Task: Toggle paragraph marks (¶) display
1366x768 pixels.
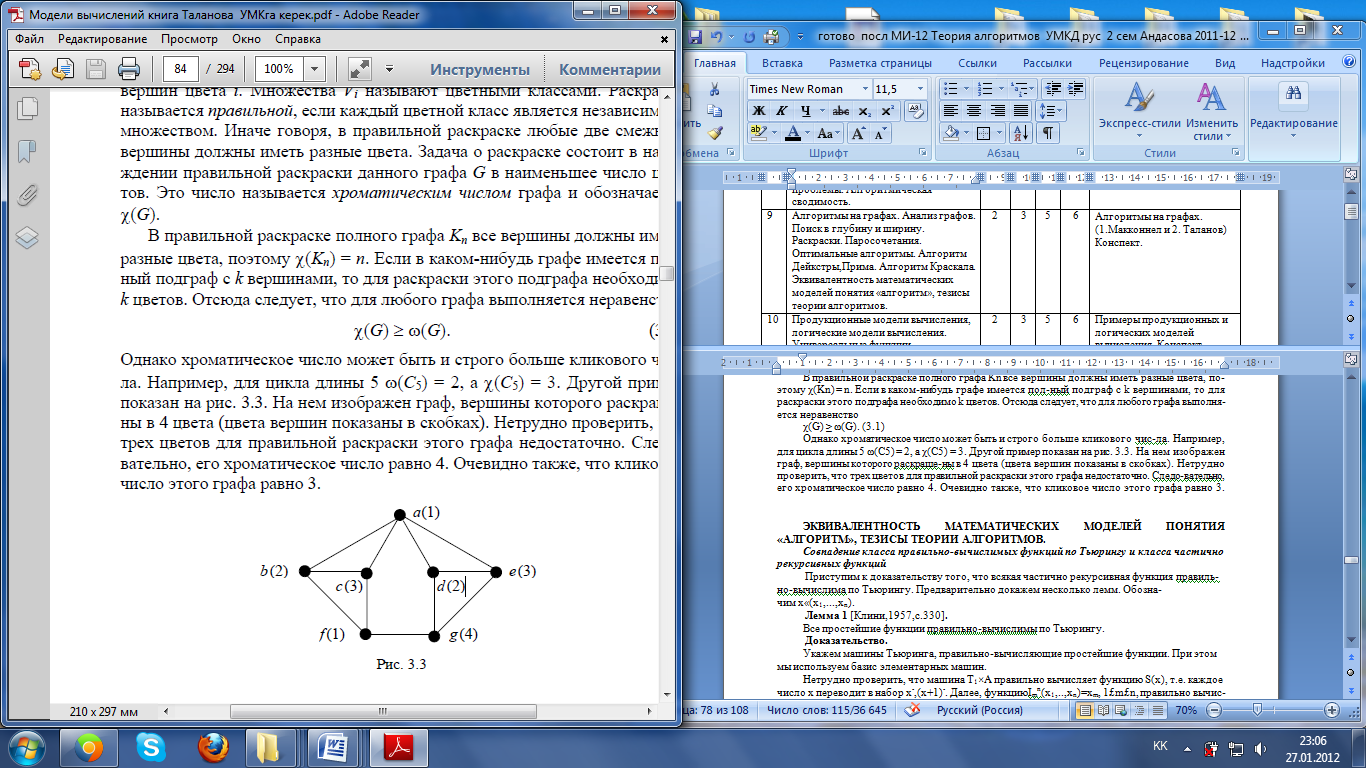Action: point(1047,132)
